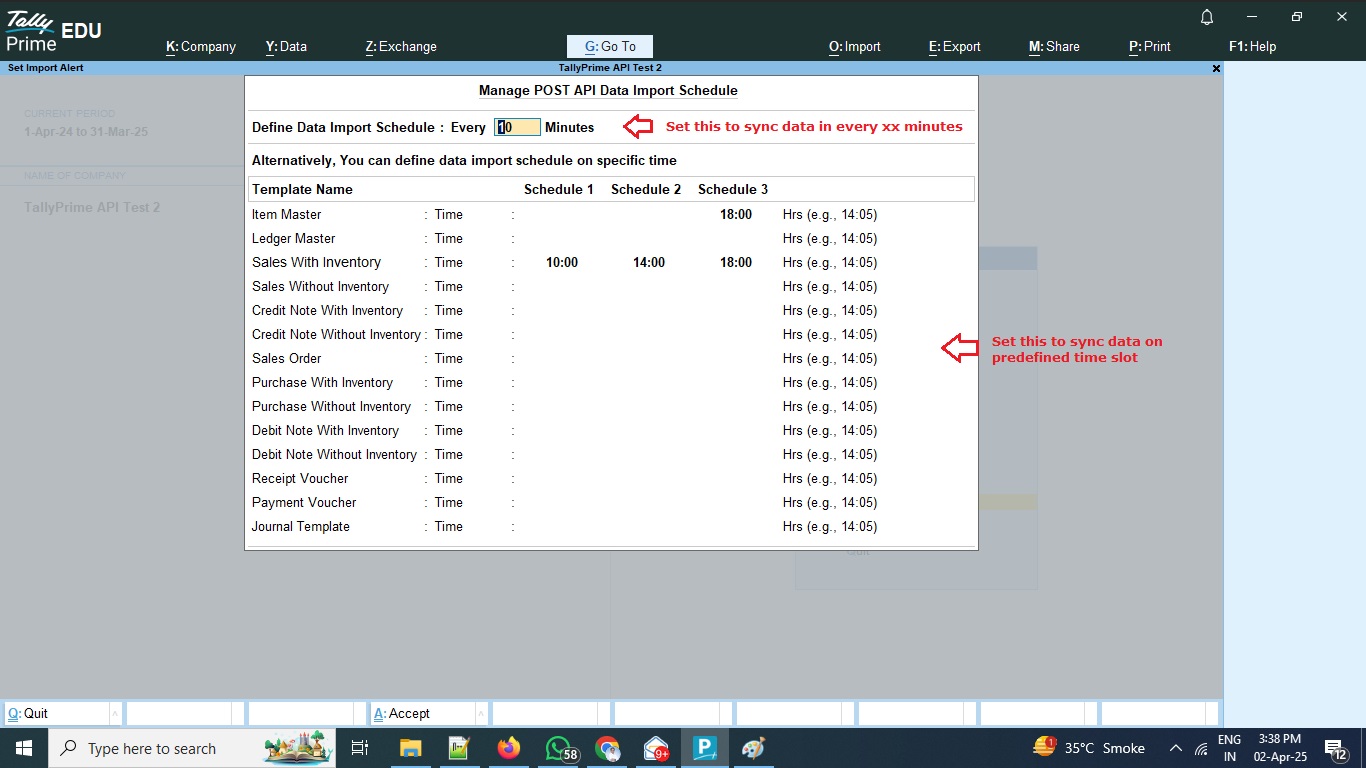Viewport: 1366px width, 768px height.
Task: Open File Explorer from taskbar
Action: (x=410, y=748)
